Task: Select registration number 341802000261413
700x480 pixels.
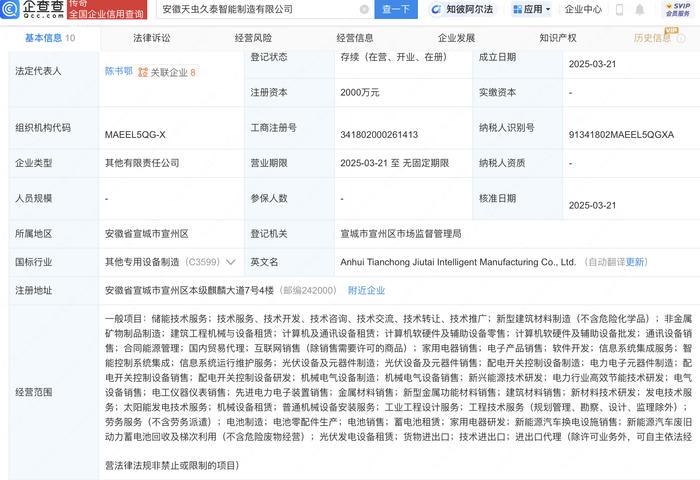Action: 379,134
